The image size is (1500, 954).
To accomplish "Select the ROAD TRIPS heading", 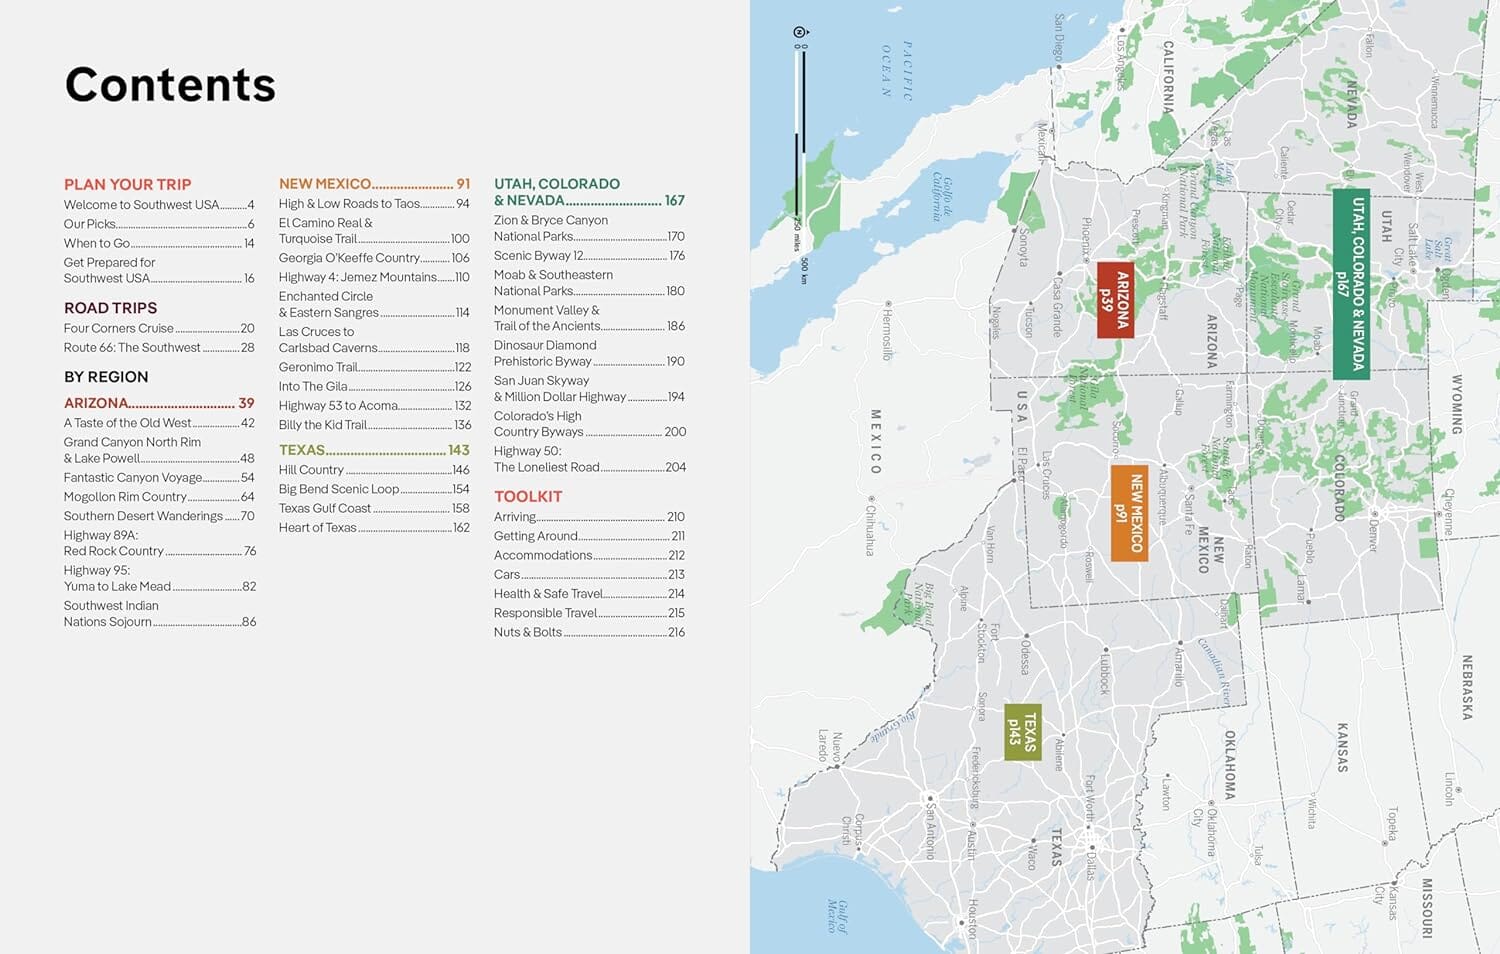I will coord(110,308).
